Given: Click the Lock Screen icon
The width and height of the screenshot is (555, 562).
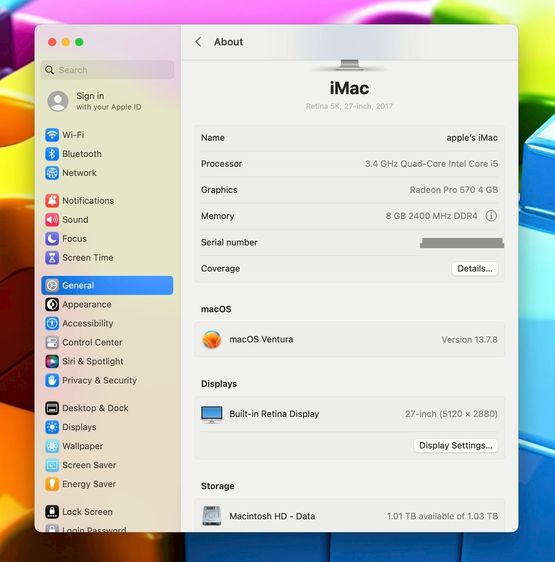Looking at the screenshot, I should [52, 512].
